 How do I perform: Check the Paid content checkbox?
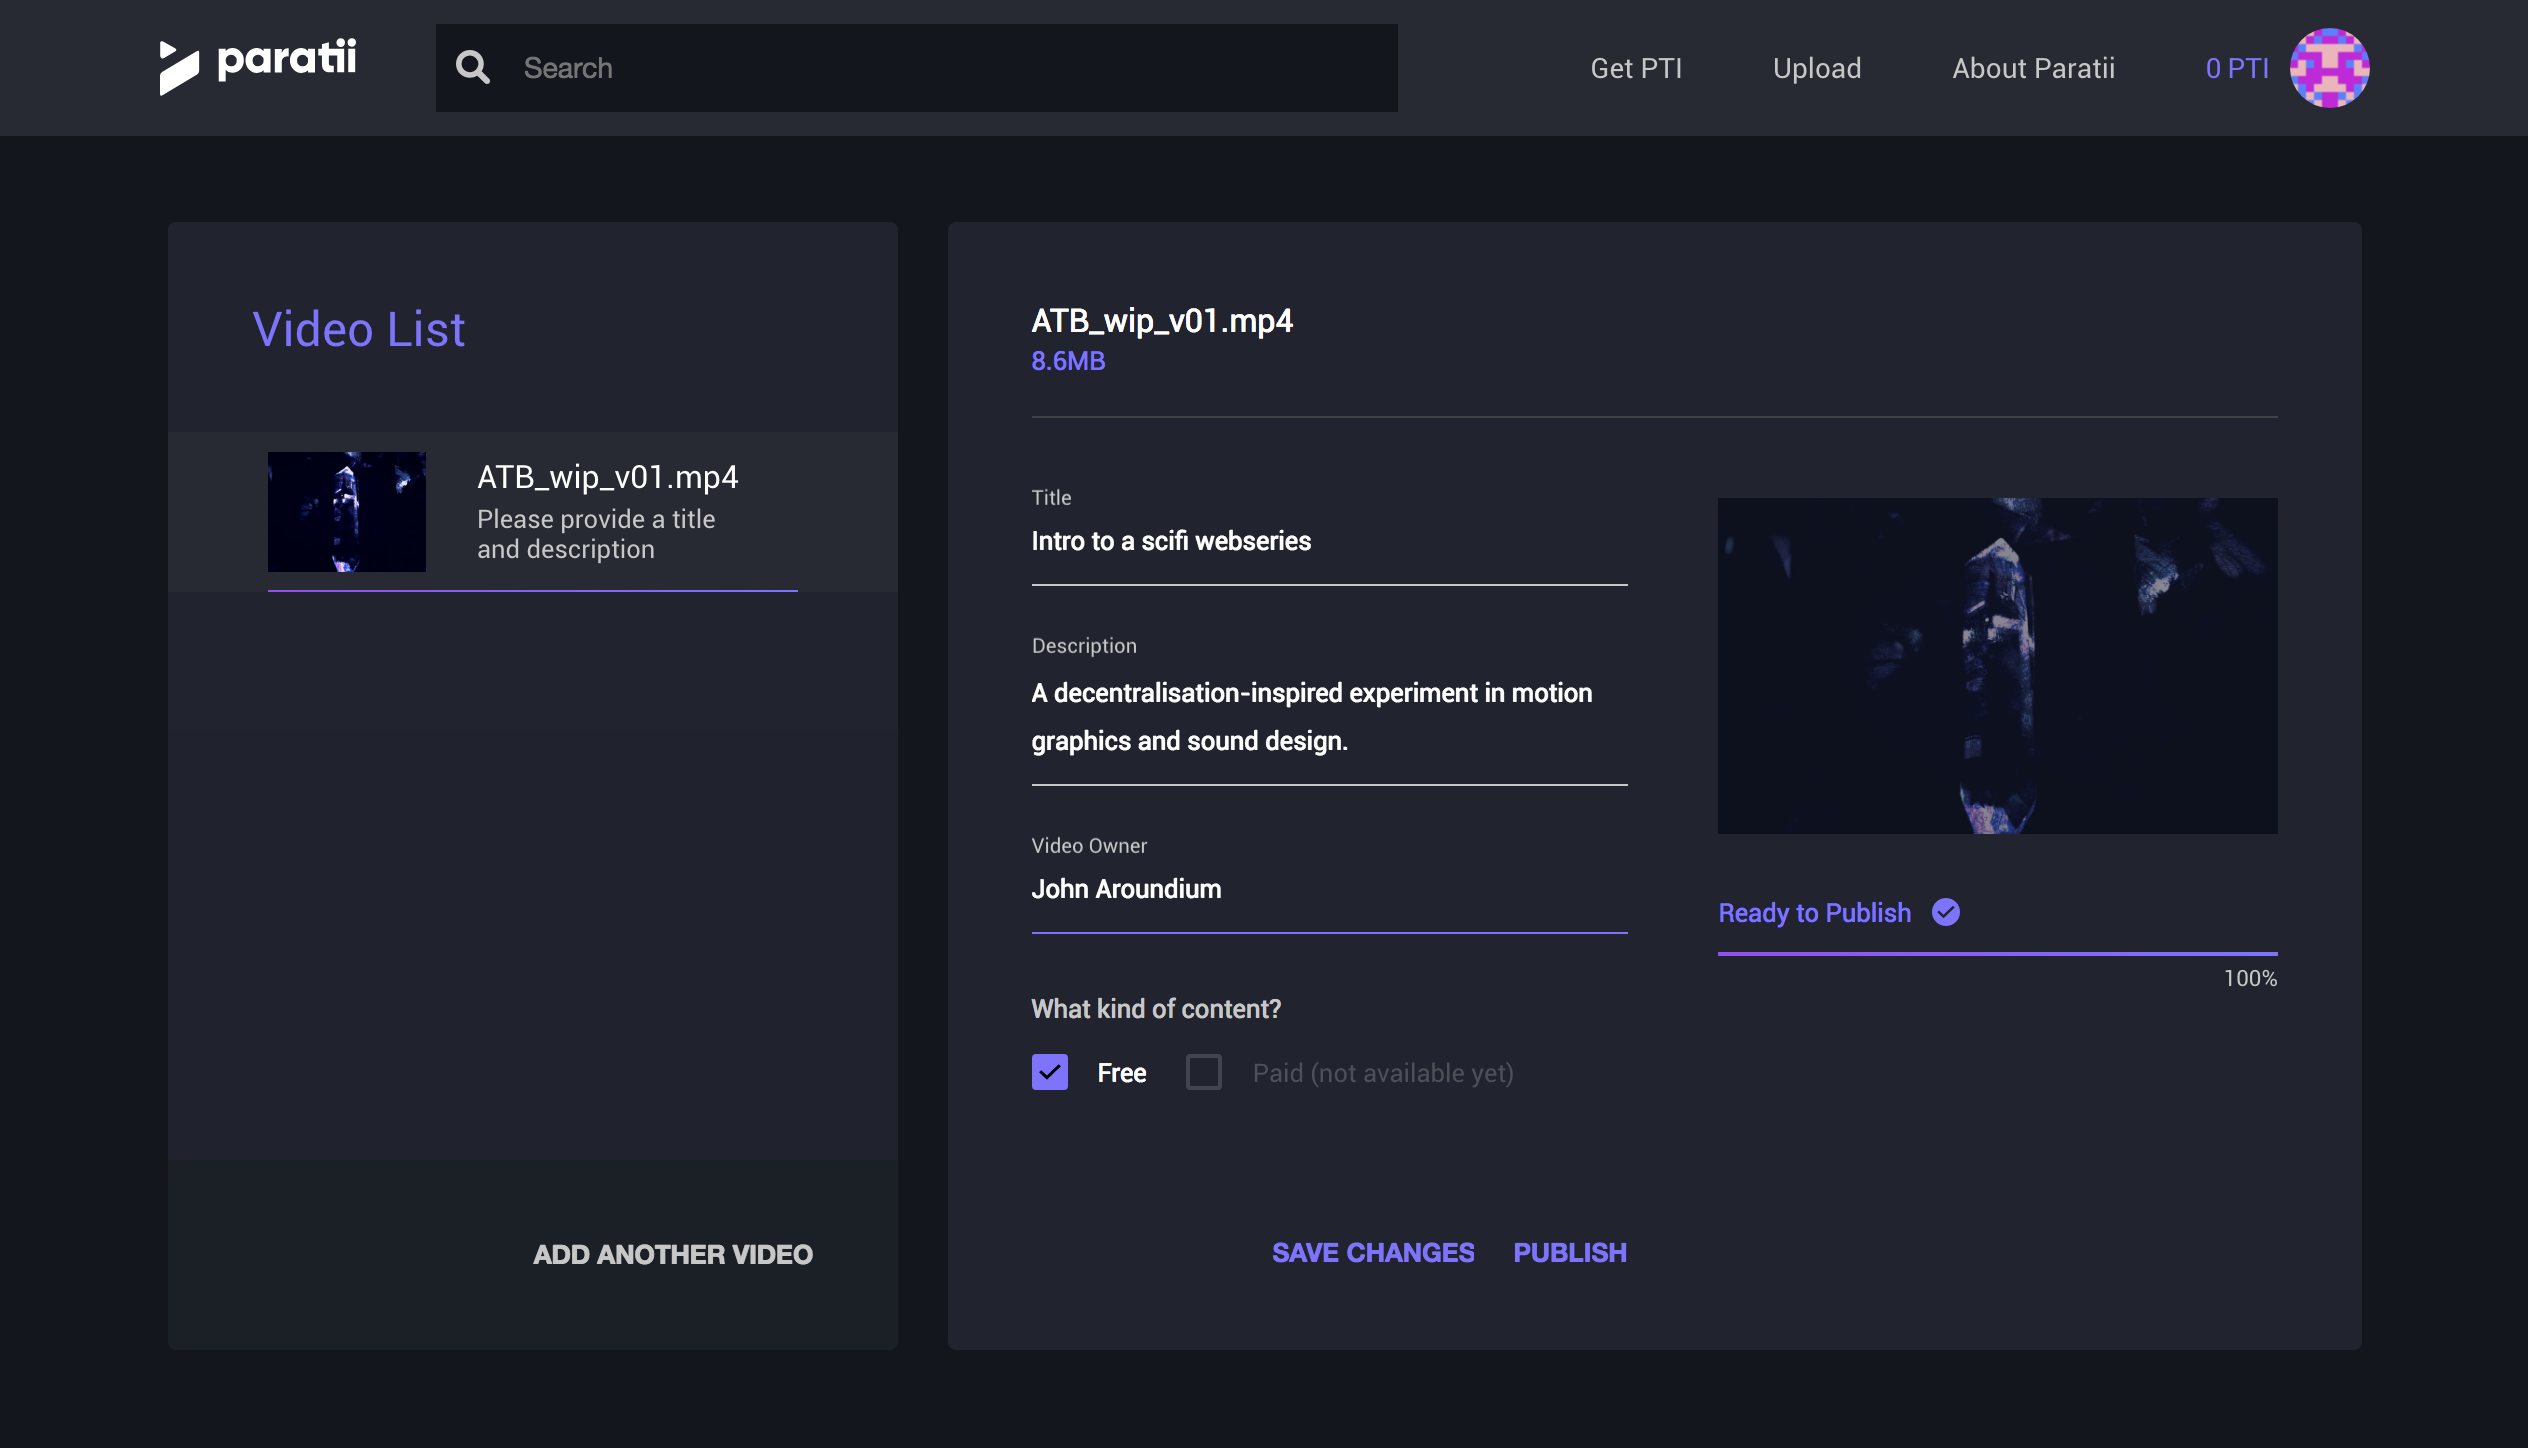[x=1203, y=1072]
